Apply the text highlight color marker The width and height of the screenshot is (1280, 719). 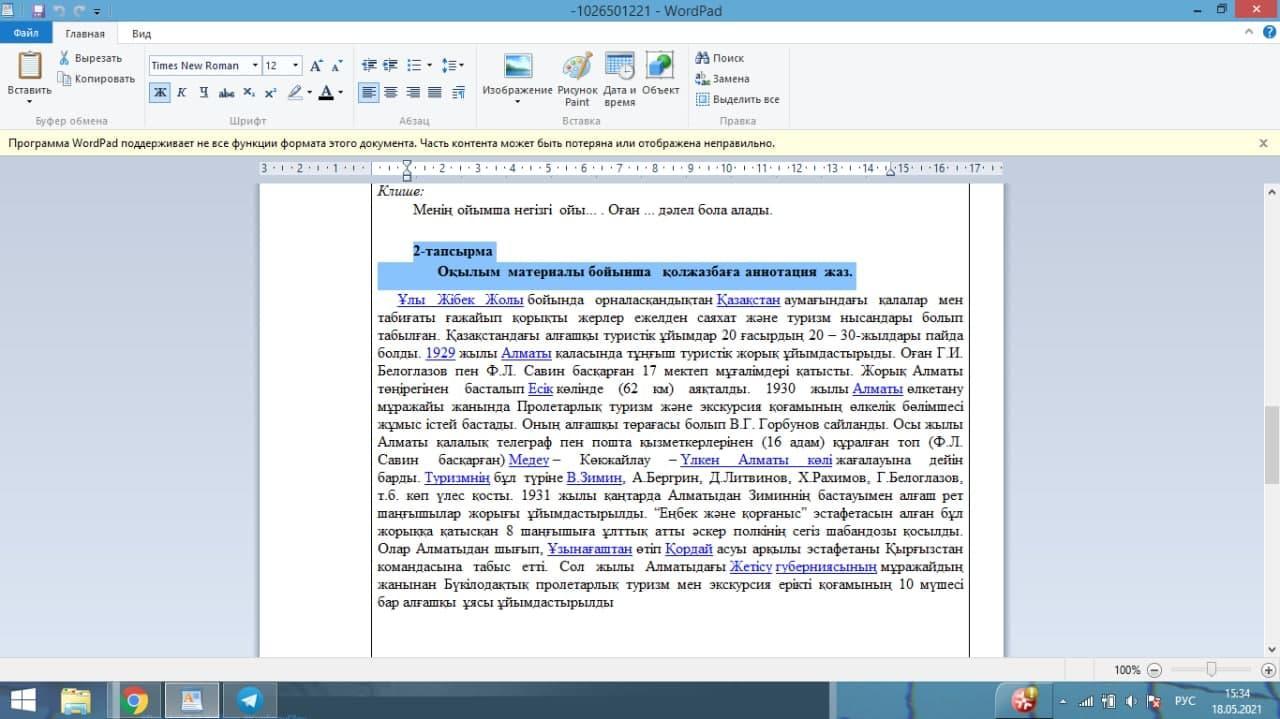pyautogui.click(x=294, y=92)
